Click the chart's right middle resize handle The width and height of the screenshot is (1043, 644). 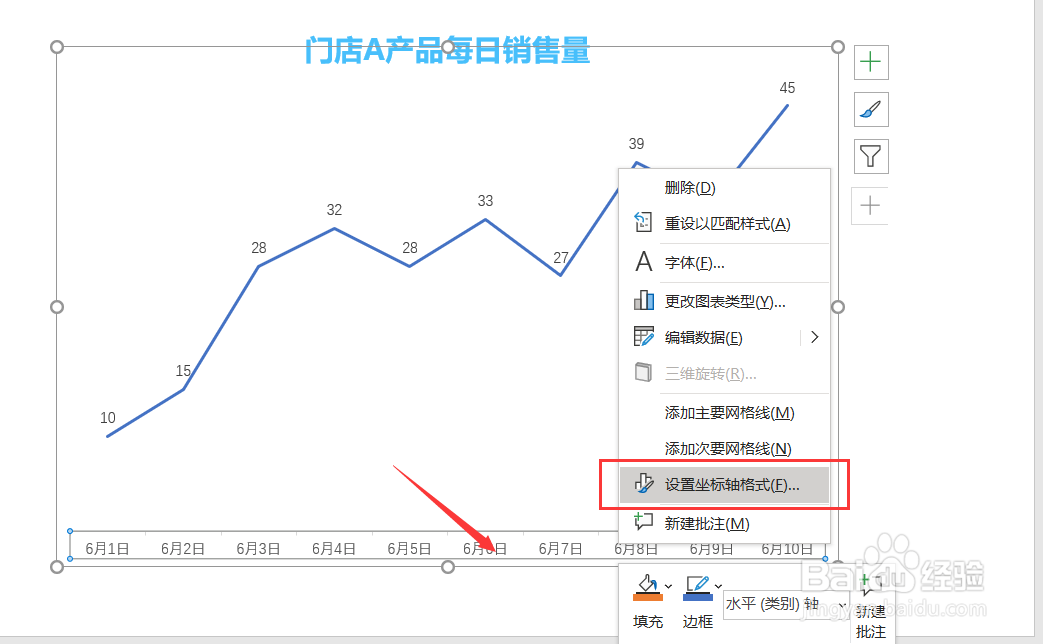point(838,307)
